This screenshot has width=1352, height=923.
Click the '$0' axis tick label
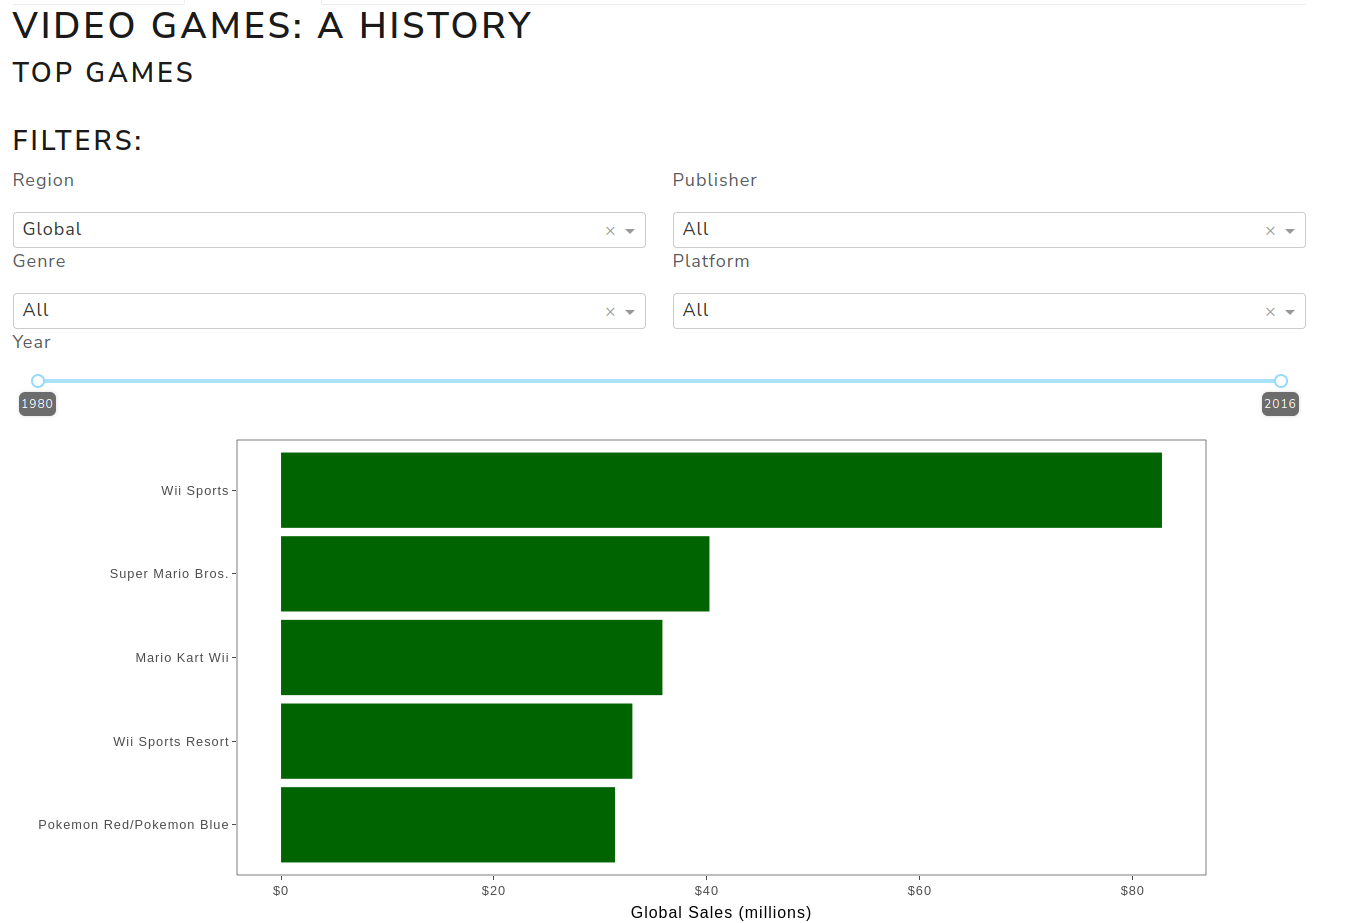click(x=281, y=891)
